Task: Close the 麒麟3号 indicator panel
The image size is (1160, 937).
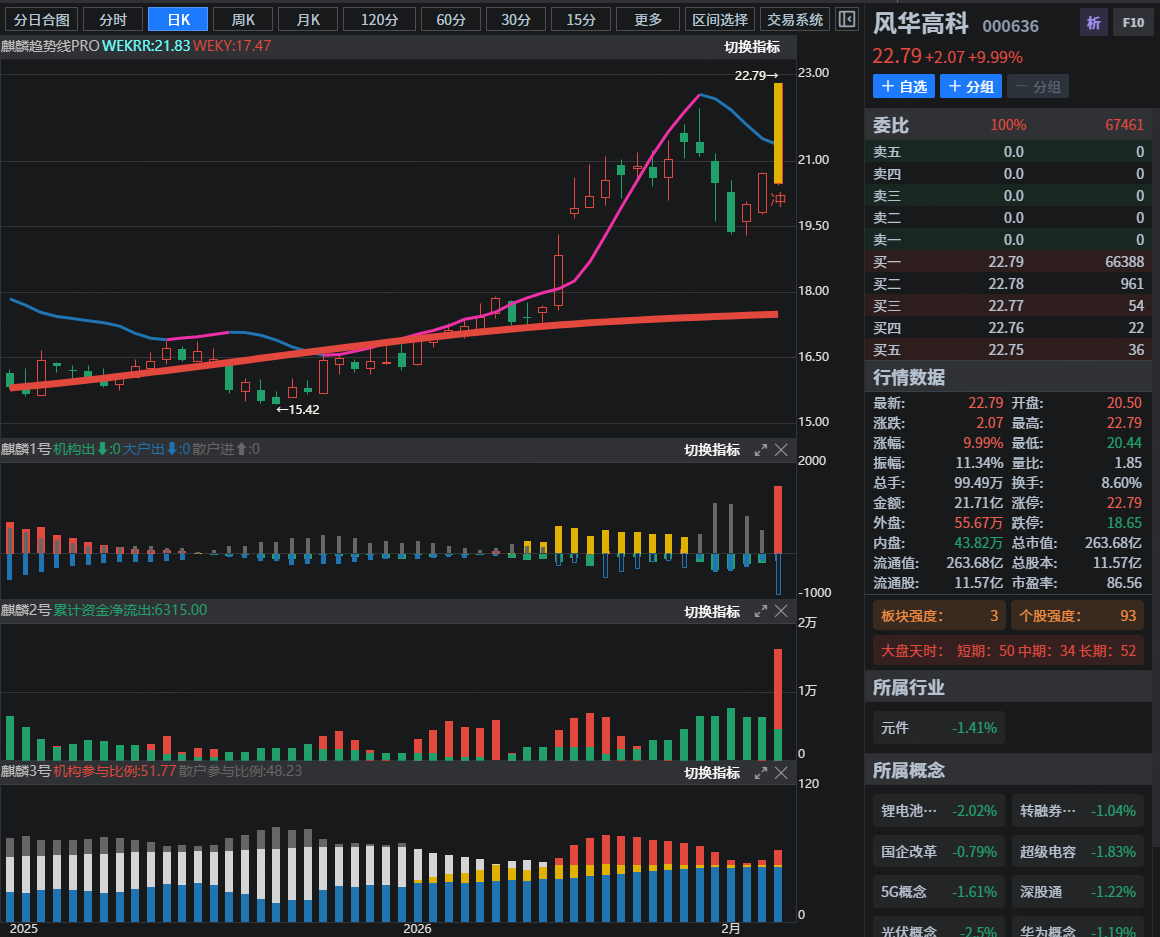Action: tap(782, 772)
